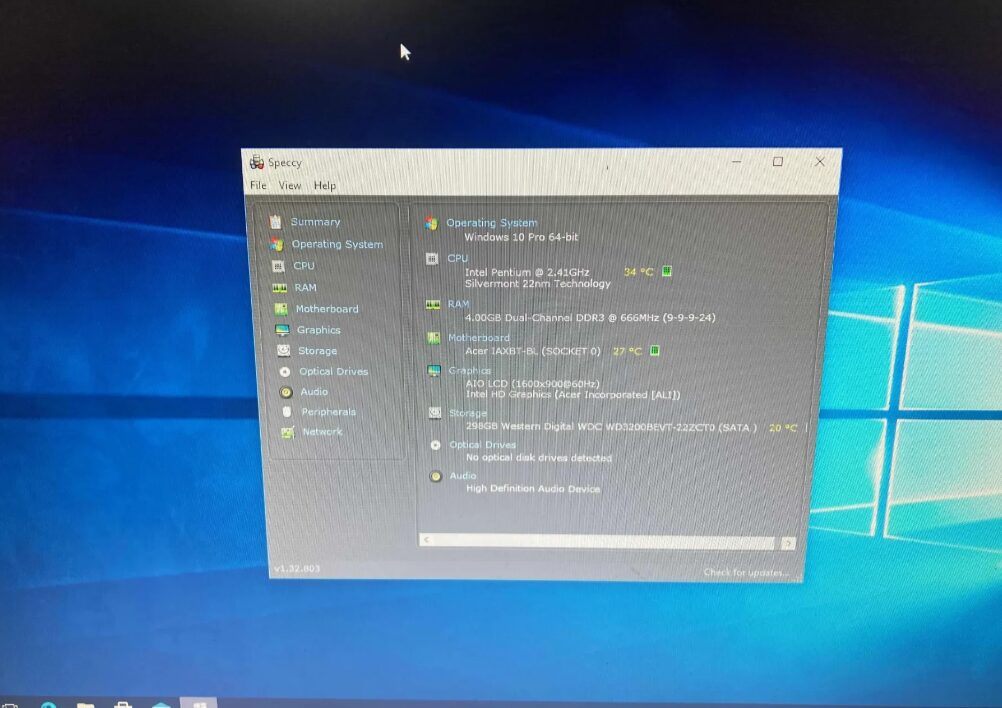Click the board icon beside the Motherboard heading

434,338
